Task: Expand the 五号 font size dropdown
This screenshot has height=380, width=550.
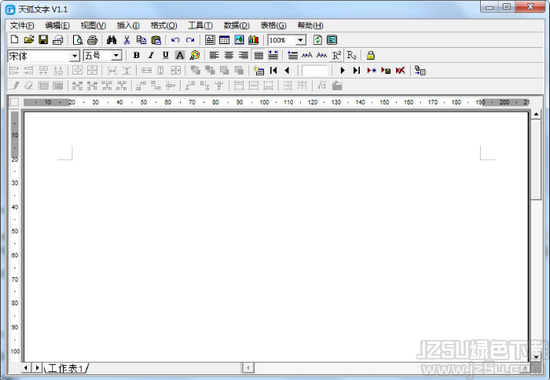Action: (x=116, y=55)
